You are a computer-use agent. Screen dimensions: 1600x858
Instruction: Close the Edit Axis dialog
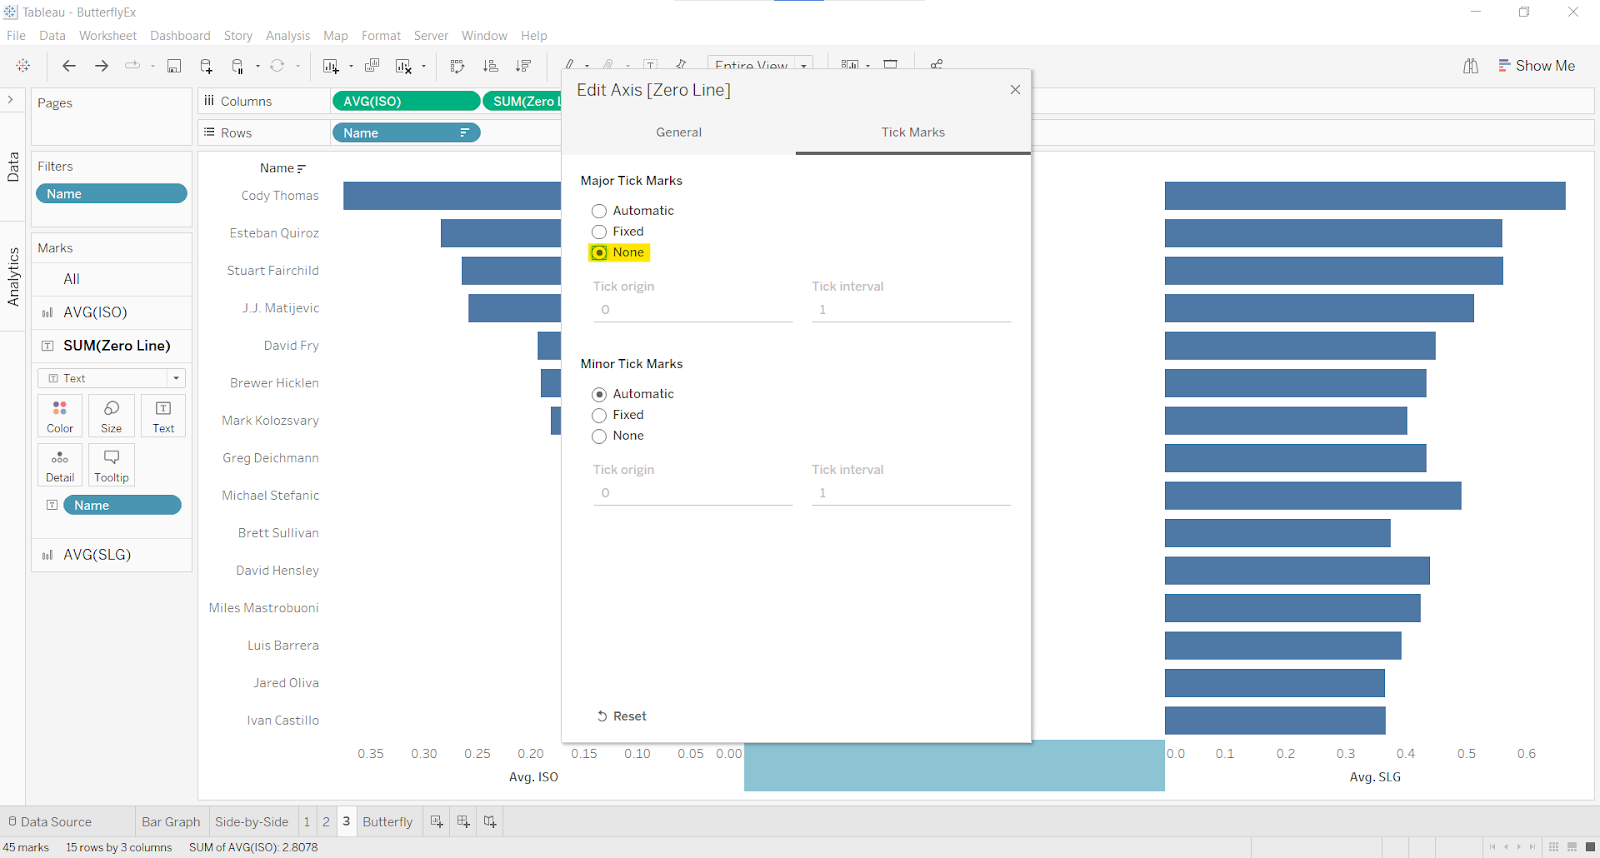pos(1015,90)
